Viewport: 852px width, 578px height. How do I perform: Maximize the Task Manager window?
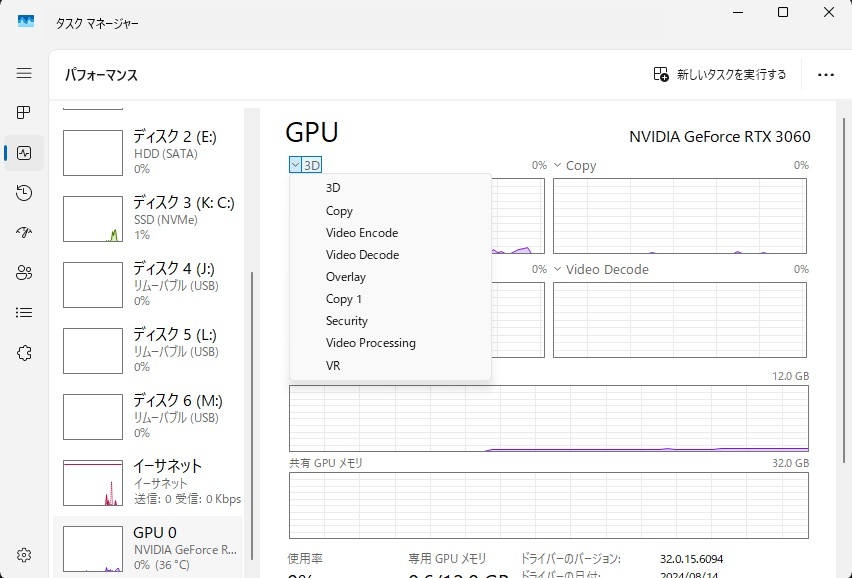coord(783,12)
